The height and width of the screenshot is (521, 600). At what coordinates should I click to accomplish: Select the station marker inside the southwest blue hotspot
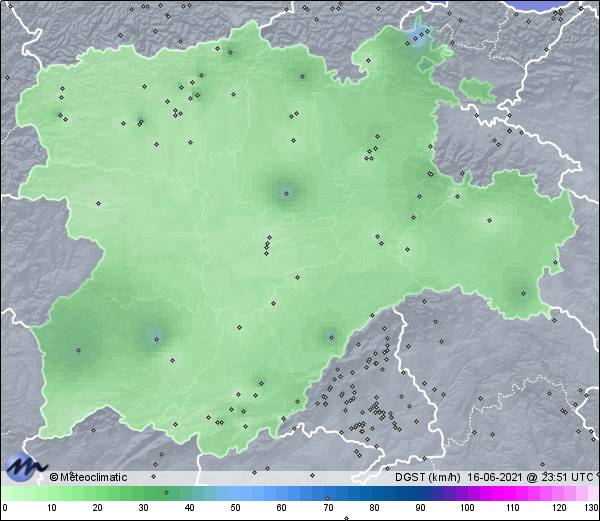pyautogui.click(x=156, y=339)
